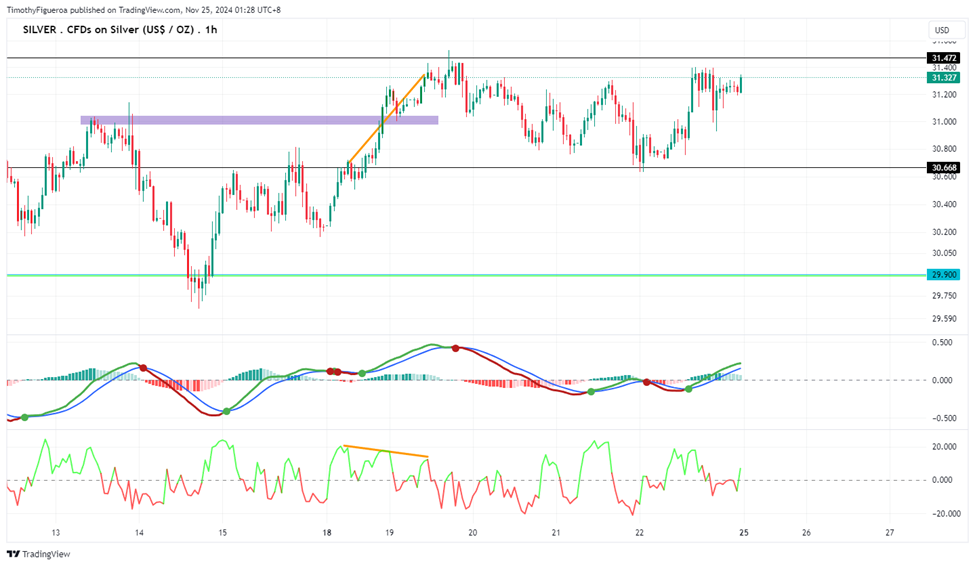Click date label 18 on time axis
The image size is (975, 566).
pyautogui.click(x=327, y=532)
